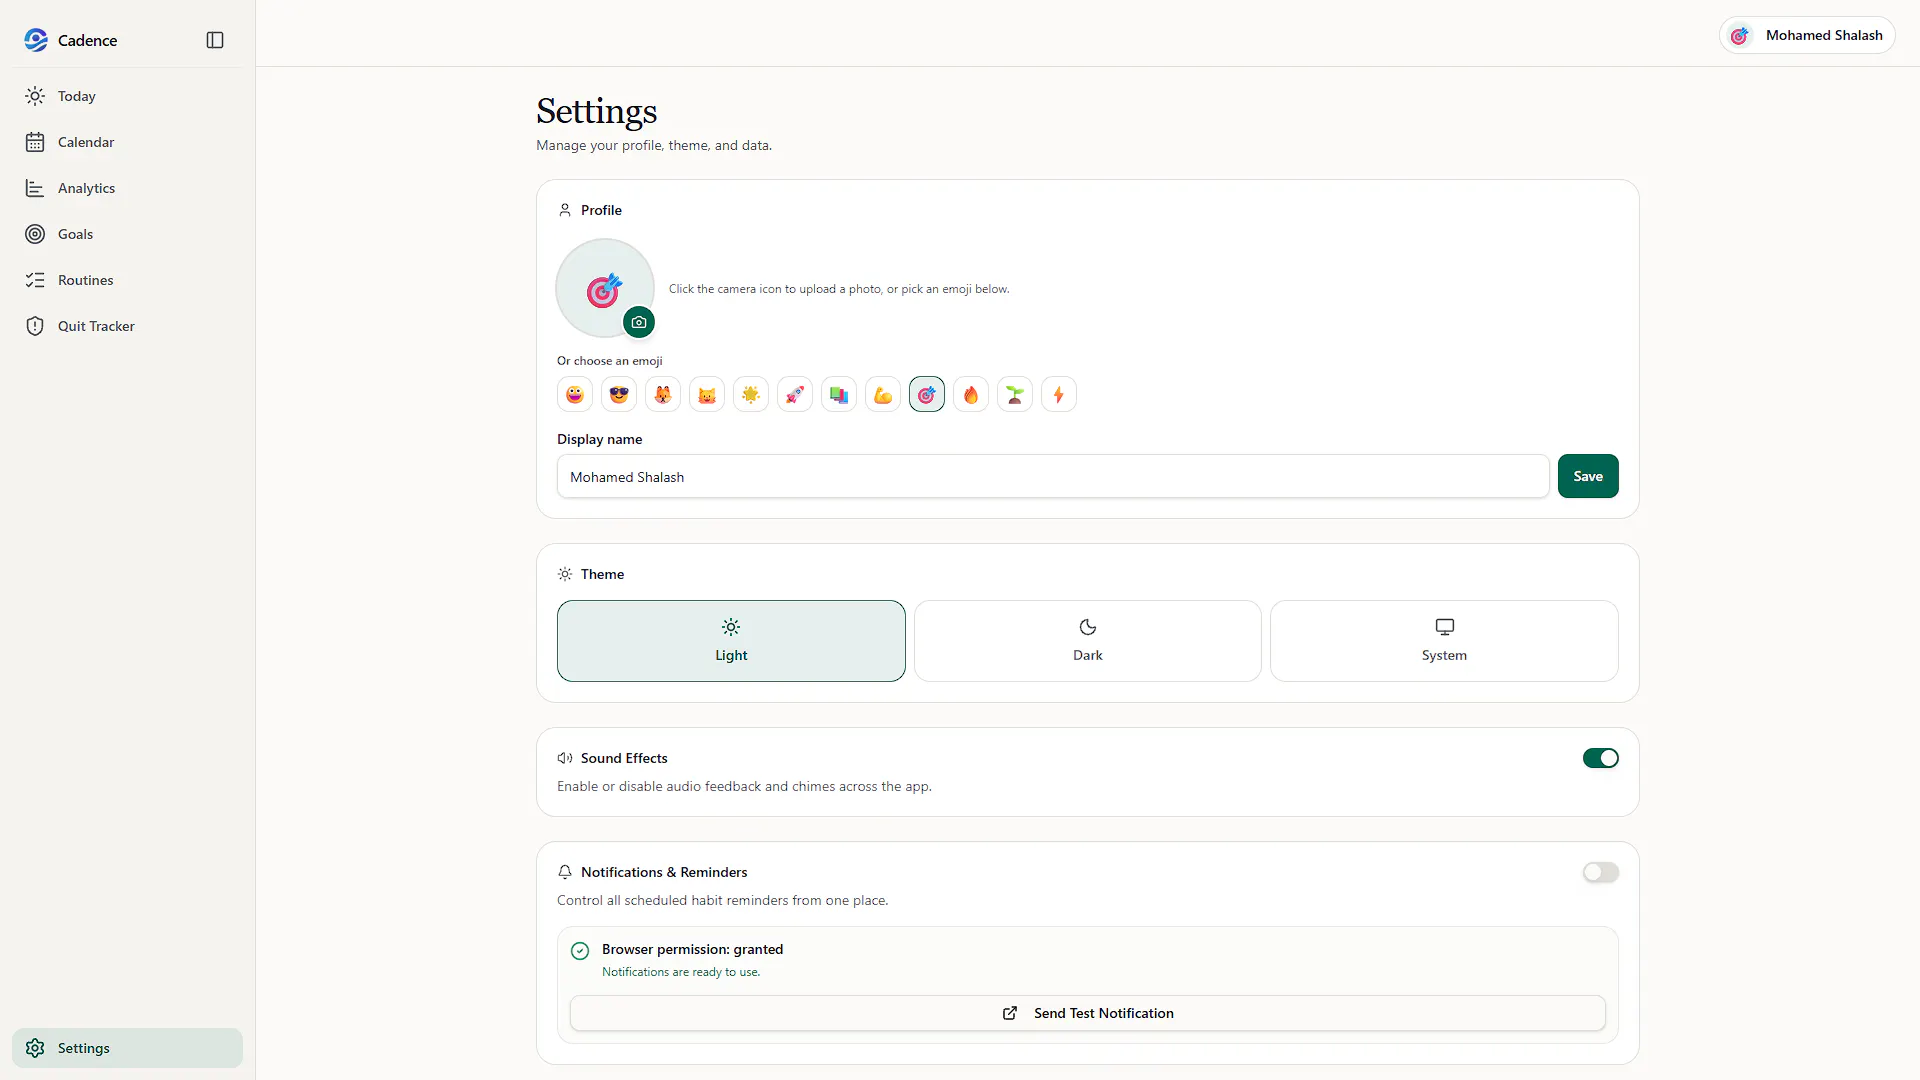Select the lightning bolt emoji avatar
The width and height of the screenshot is (1920, 1080).
pos(1059,395)
